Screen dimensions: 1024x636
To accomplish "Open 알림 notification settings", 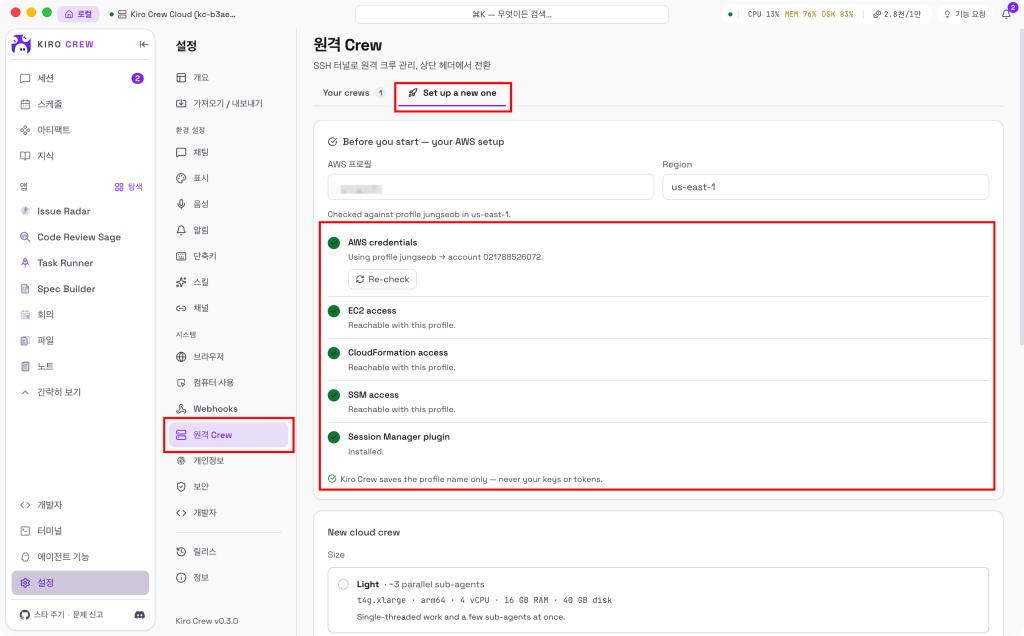I will (228, 230).
